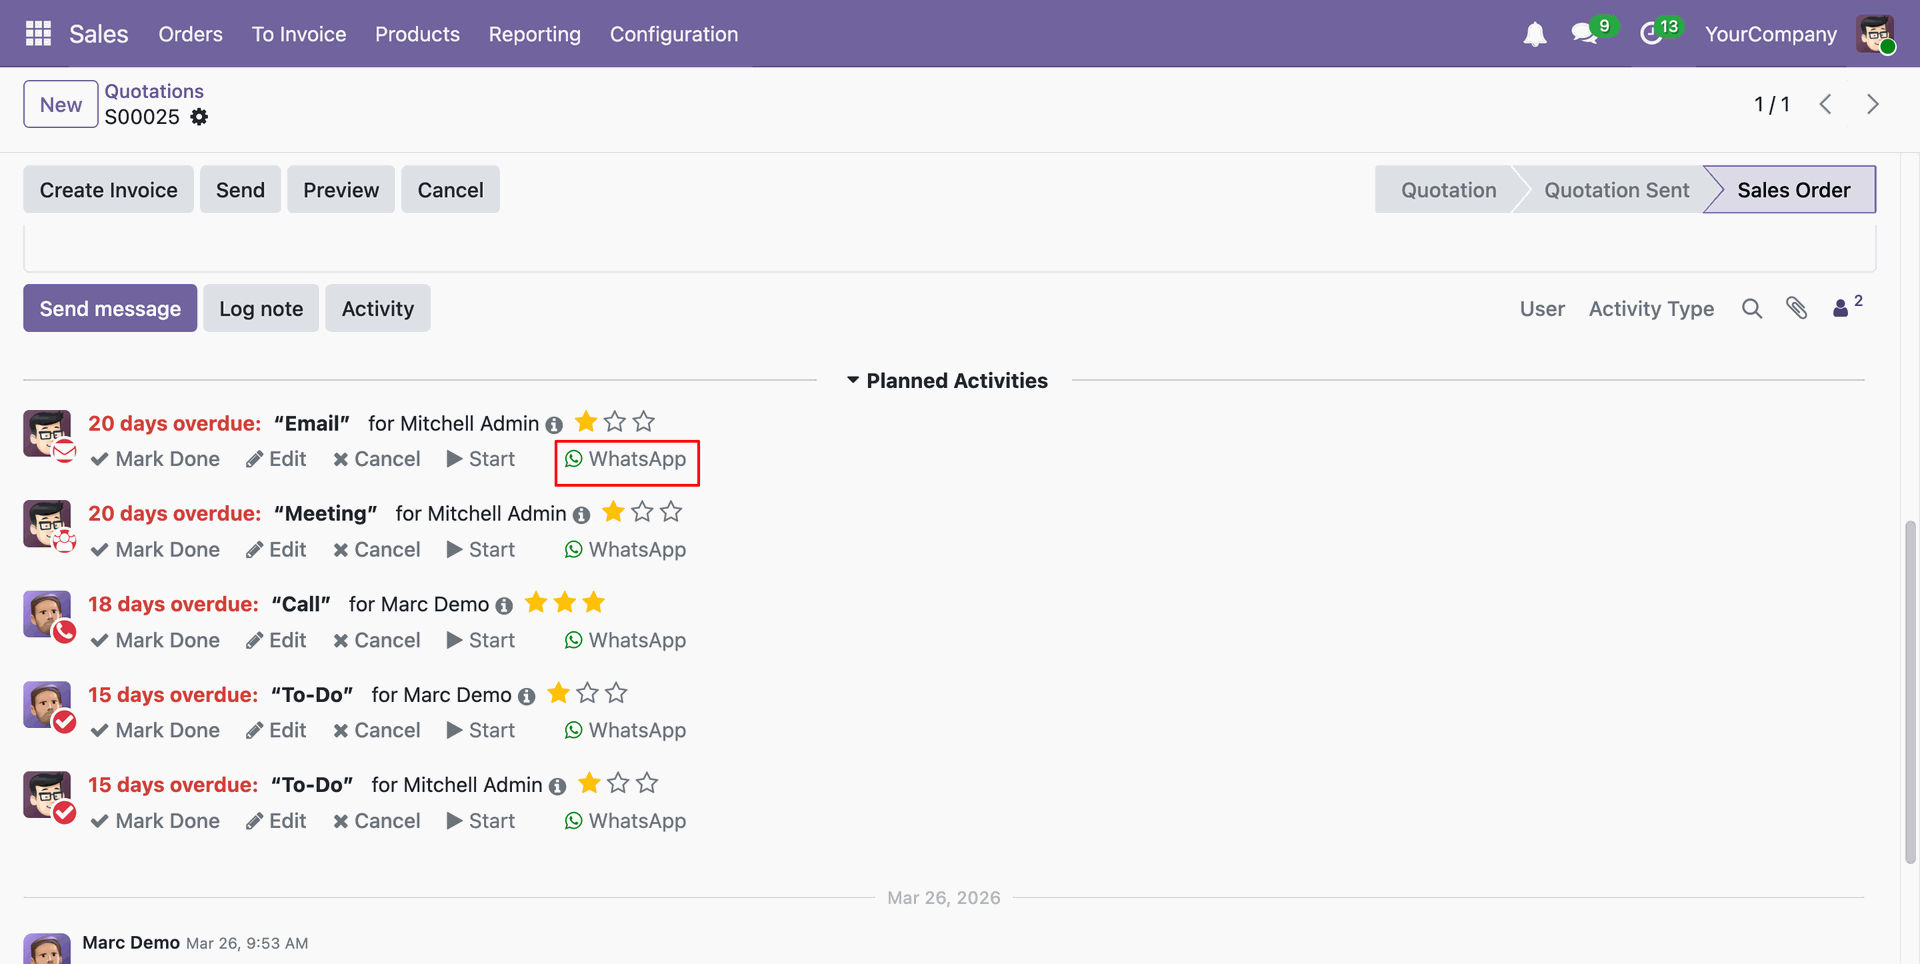Click the chatter search magnifier icon
The height and width of the screenshot is (964, 1920).
pos(1751,309)
